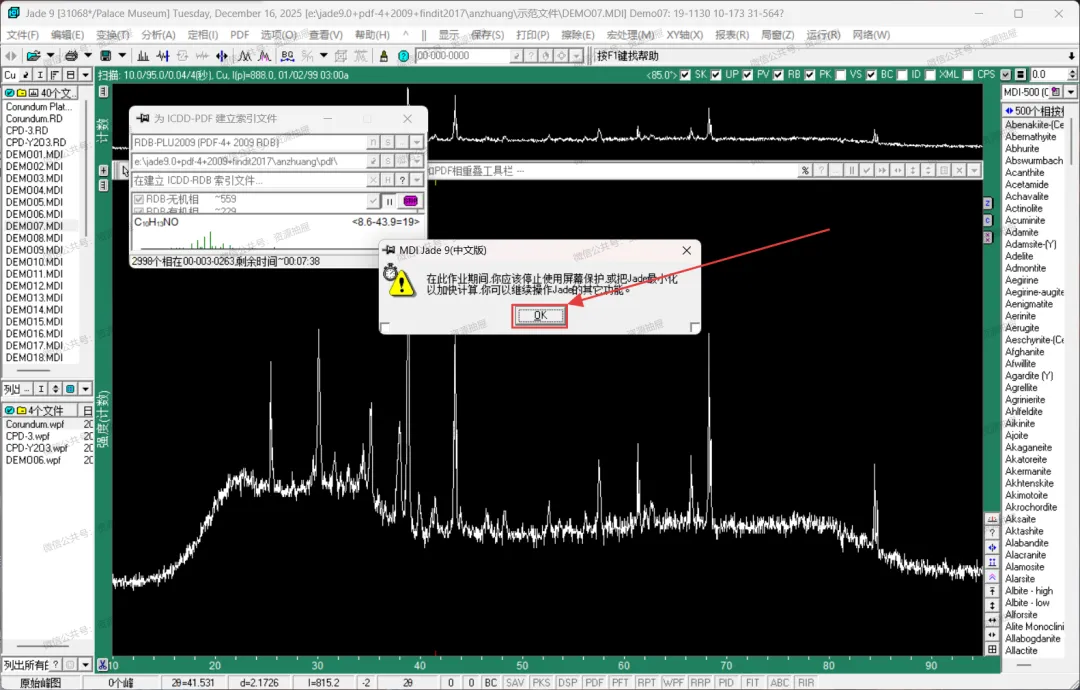Click the paintbrush icon in toolbar
The height and width of the screenshot is (690, 1080).
tap(384, 56)
